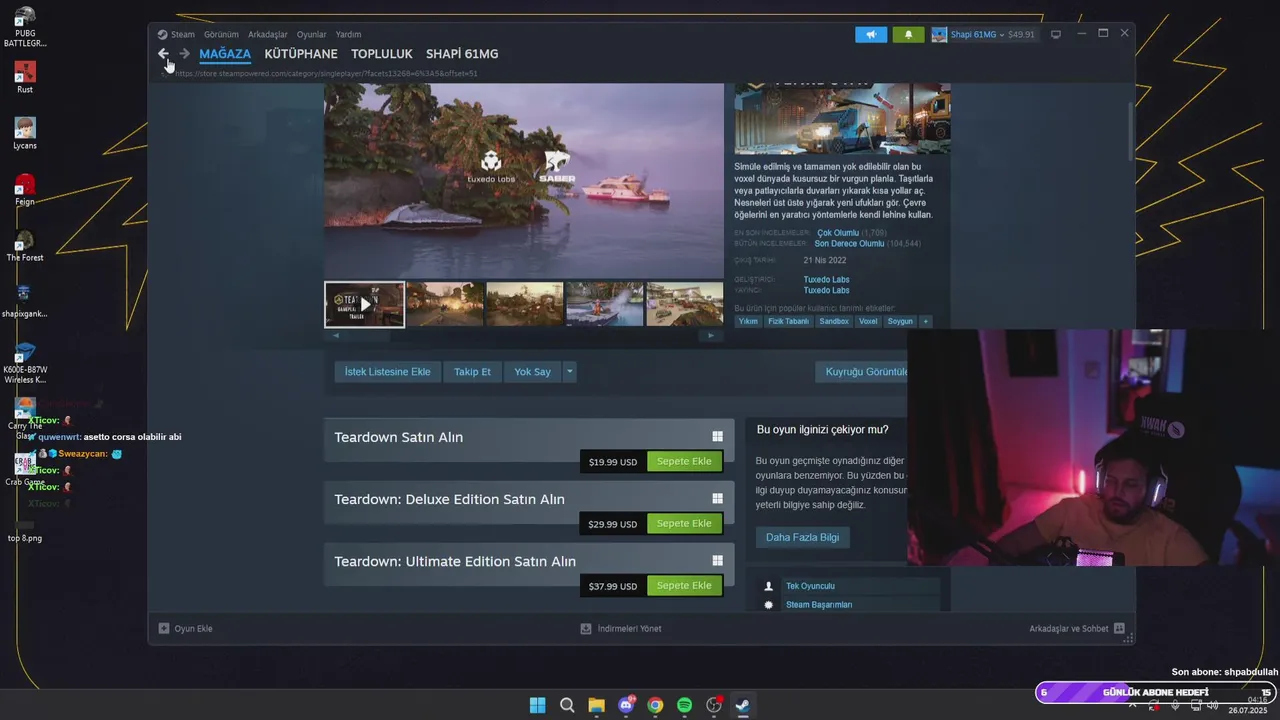Click Steam's forward navigation arrow

pos(185,54)
